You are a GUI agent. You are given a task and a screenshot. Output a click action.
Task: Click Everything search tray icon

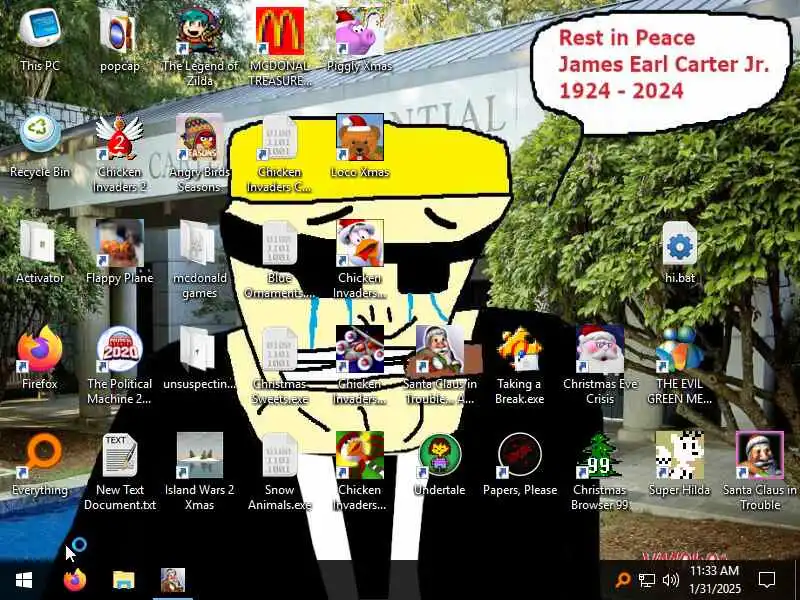pos(622,580)
